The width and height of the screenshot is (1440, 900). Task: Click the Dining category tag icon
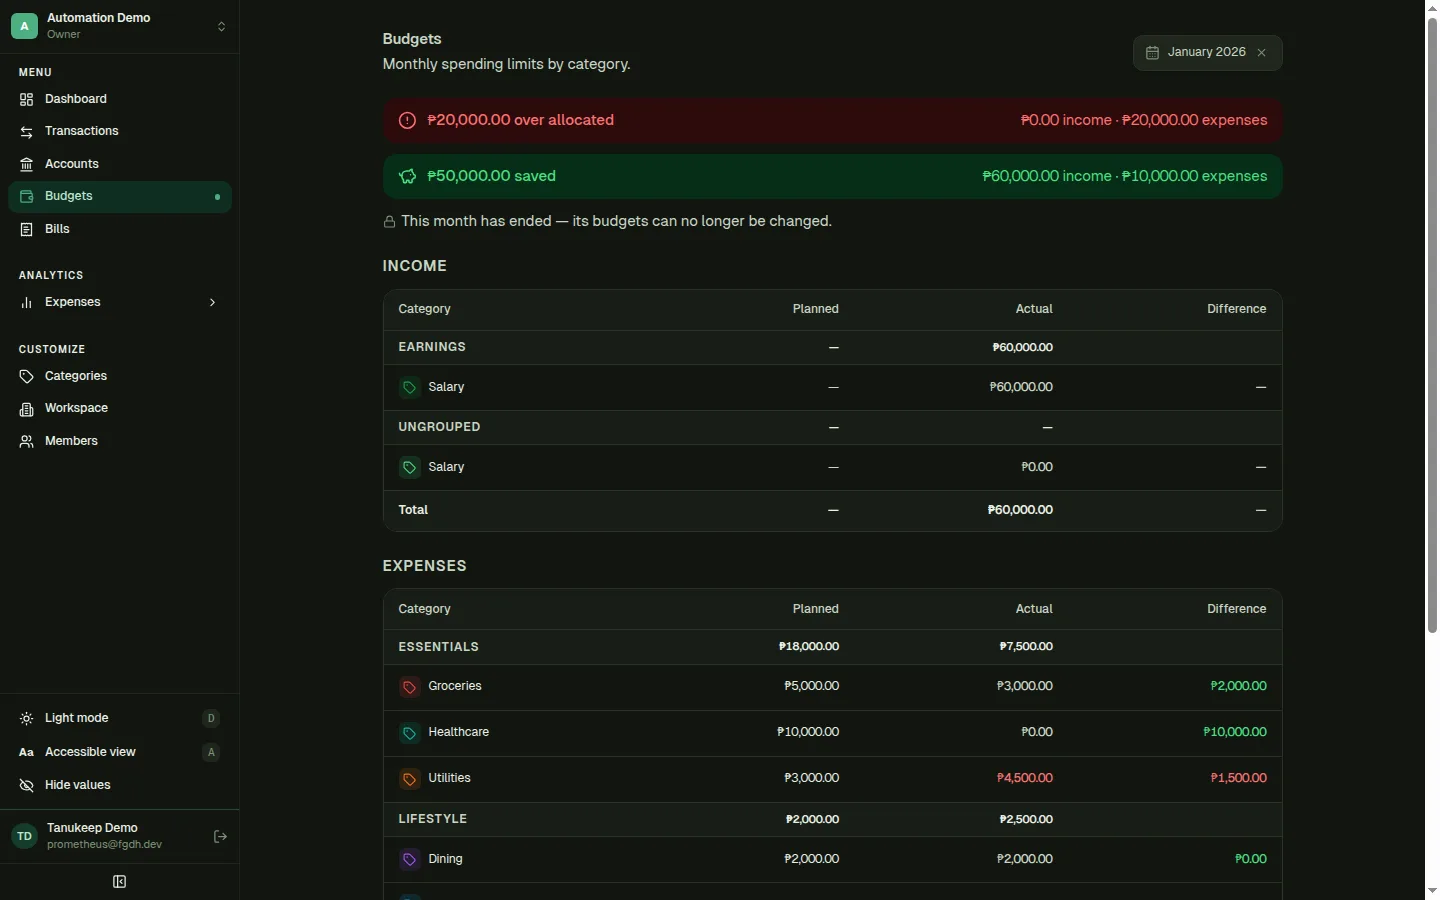coord(409,859)
